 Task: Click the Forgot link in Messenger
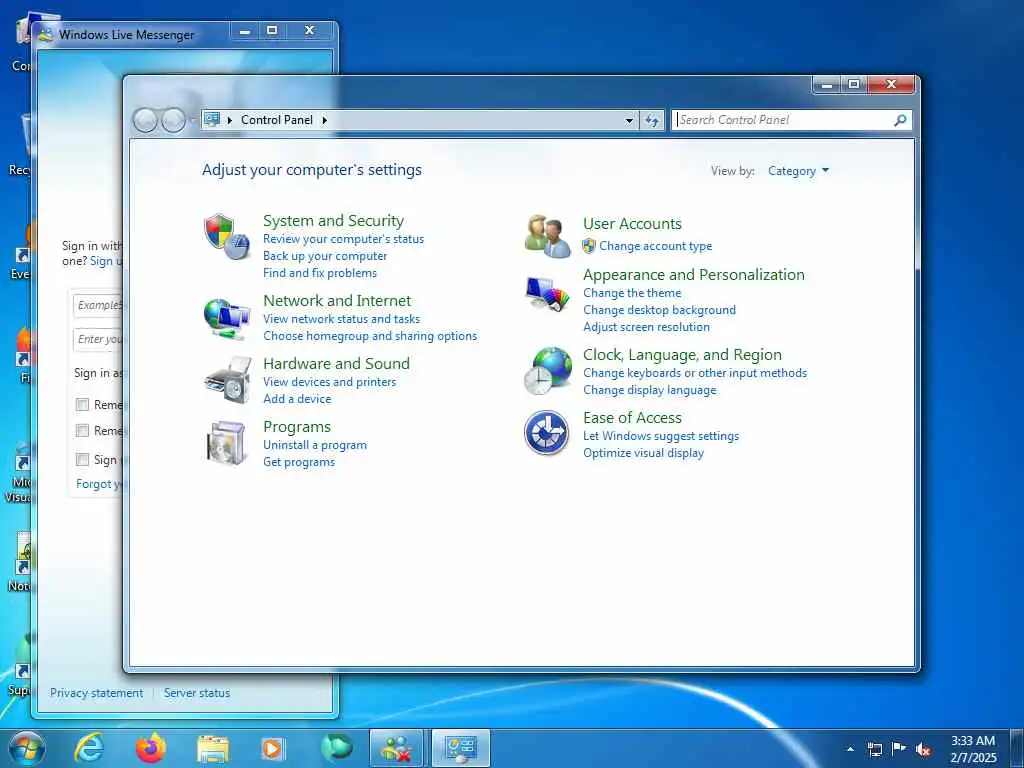[100, 485]
